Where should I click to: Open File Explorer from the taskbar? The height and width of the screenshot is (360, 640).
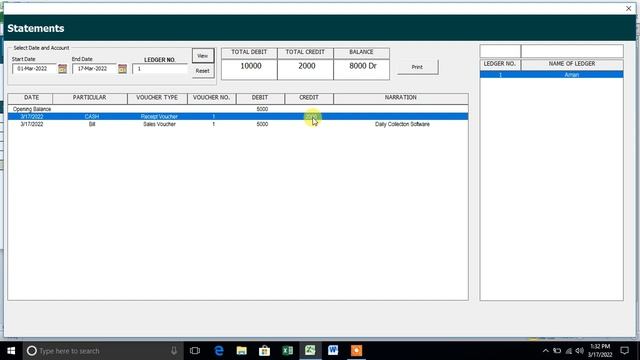(242, 351)
